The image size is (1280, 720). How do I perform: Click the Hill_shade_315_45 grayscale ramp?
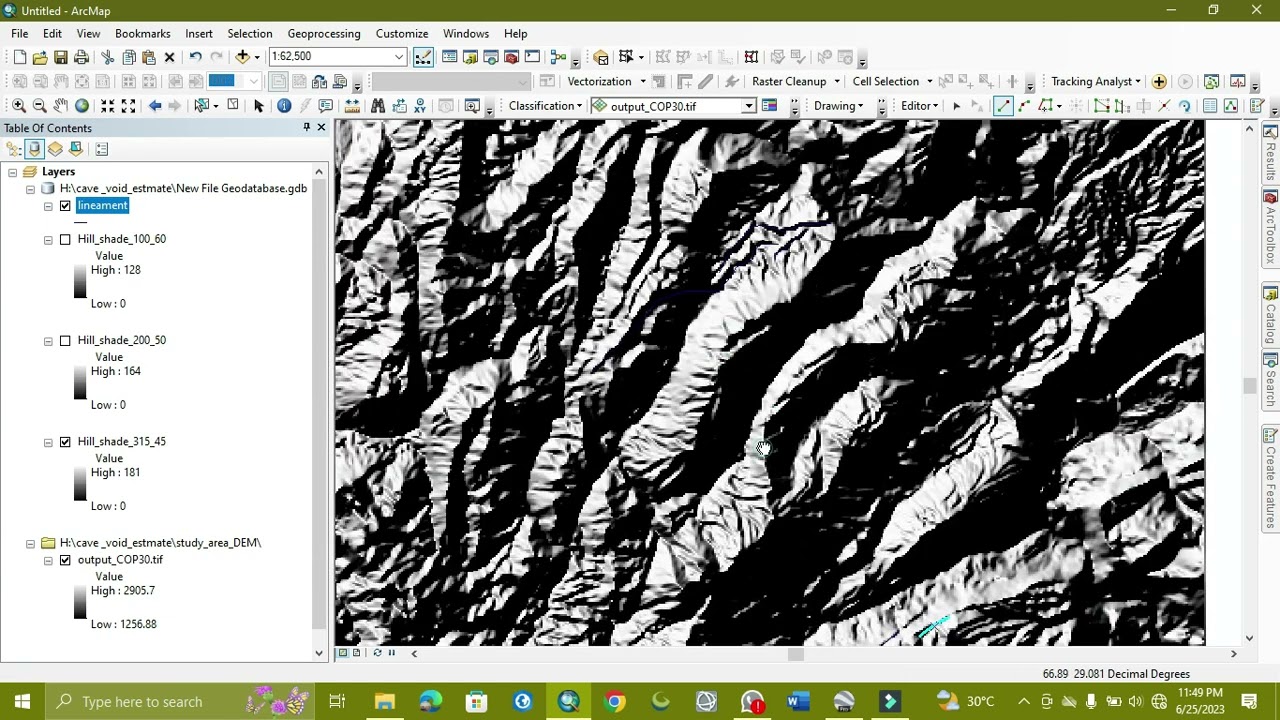coord(80,483)
